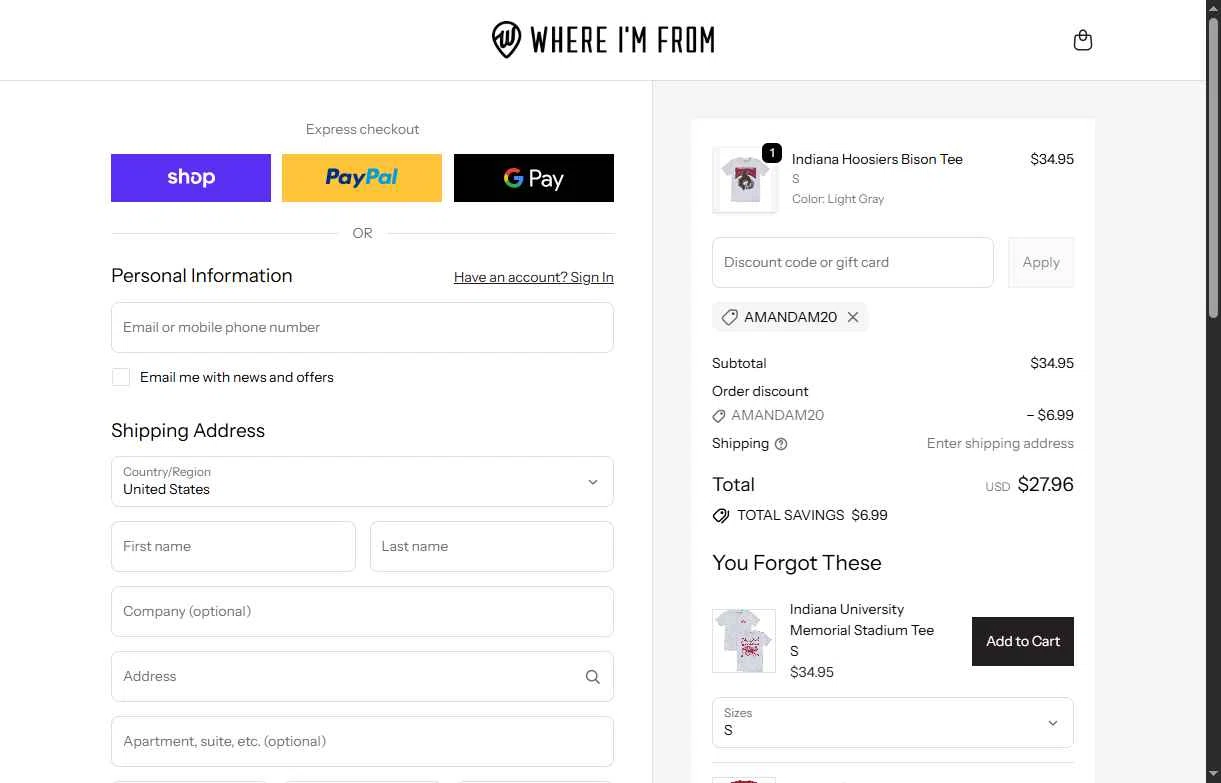Pay with Shop express checkout
Screen dimensions: 1221x783
191,178
